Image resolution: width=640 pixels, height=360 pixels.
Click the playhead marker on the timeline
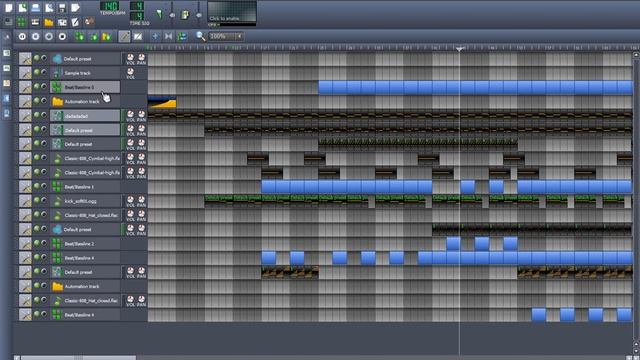(460, 49)
